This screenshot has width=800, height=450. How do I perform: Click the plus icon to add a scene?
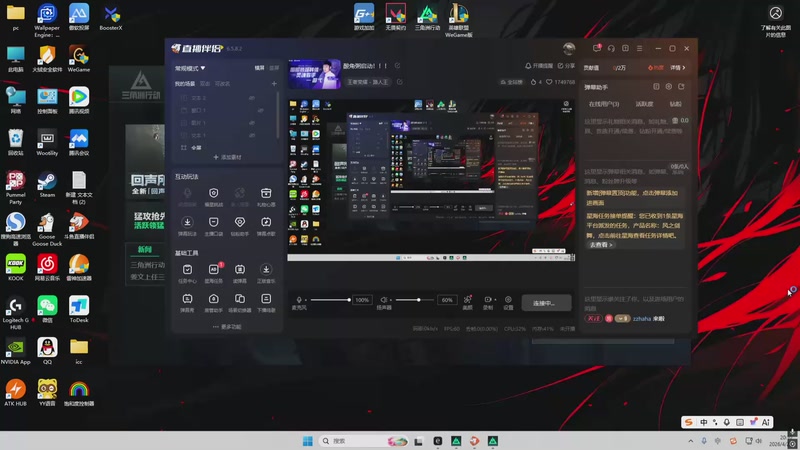tap(274, 83)
